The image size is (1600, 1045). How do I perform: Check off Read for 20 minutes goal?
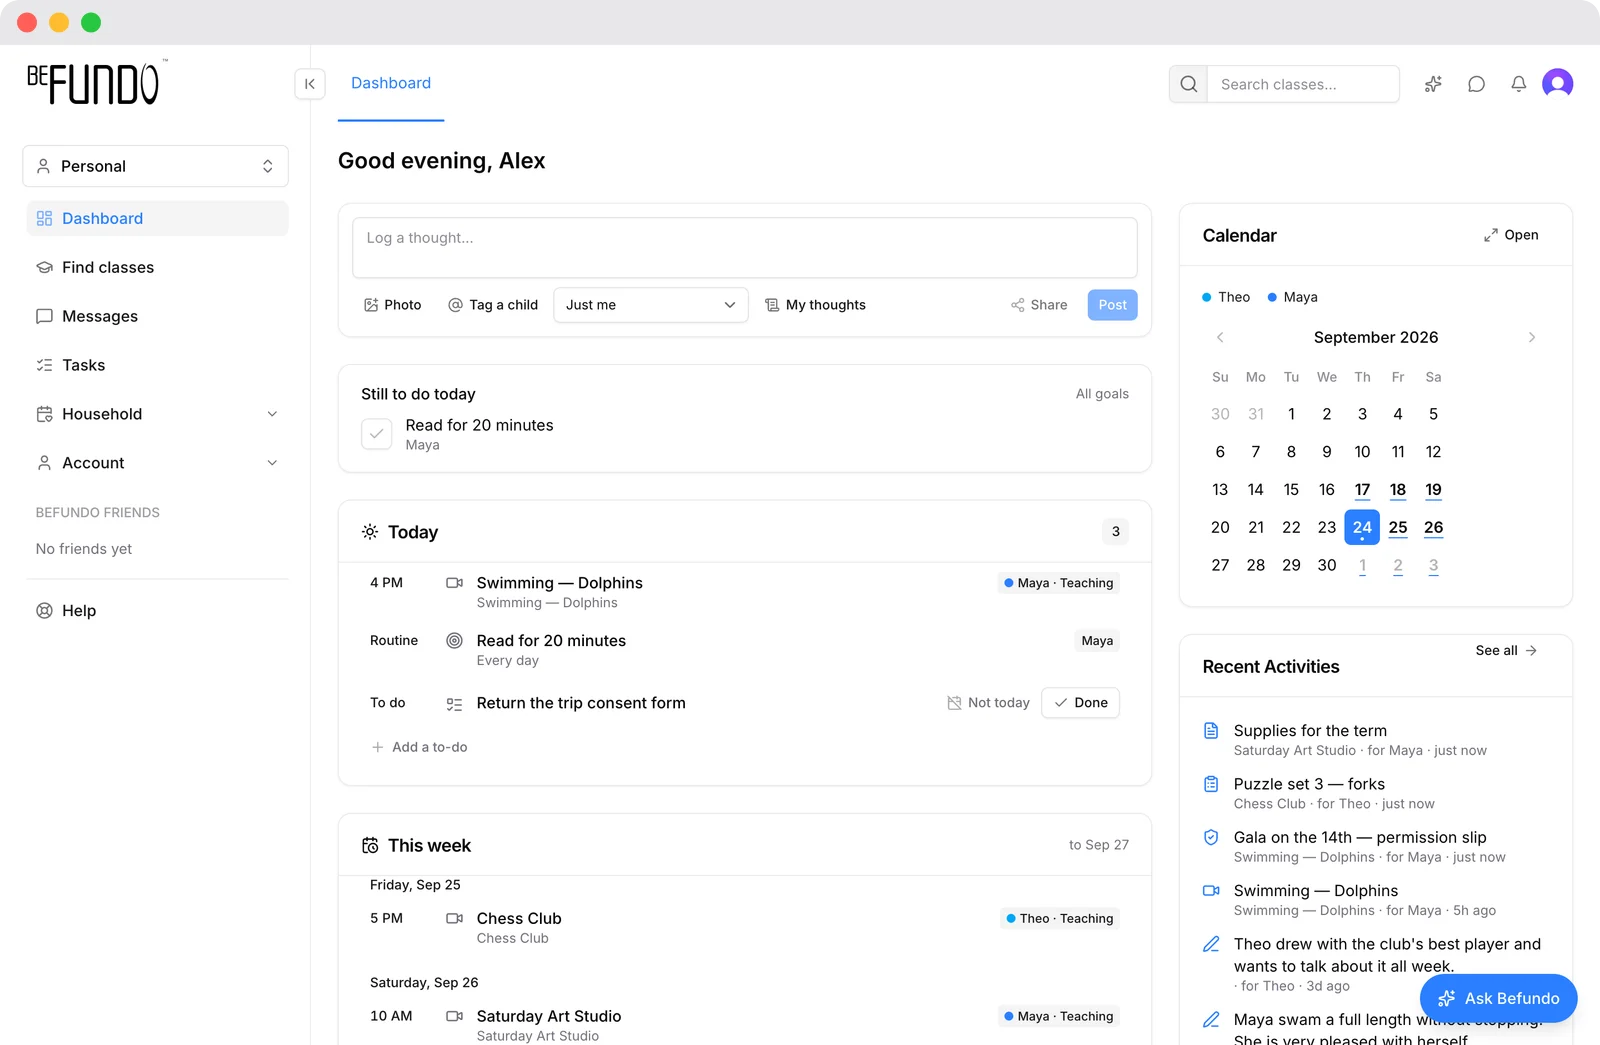[376, 434]
